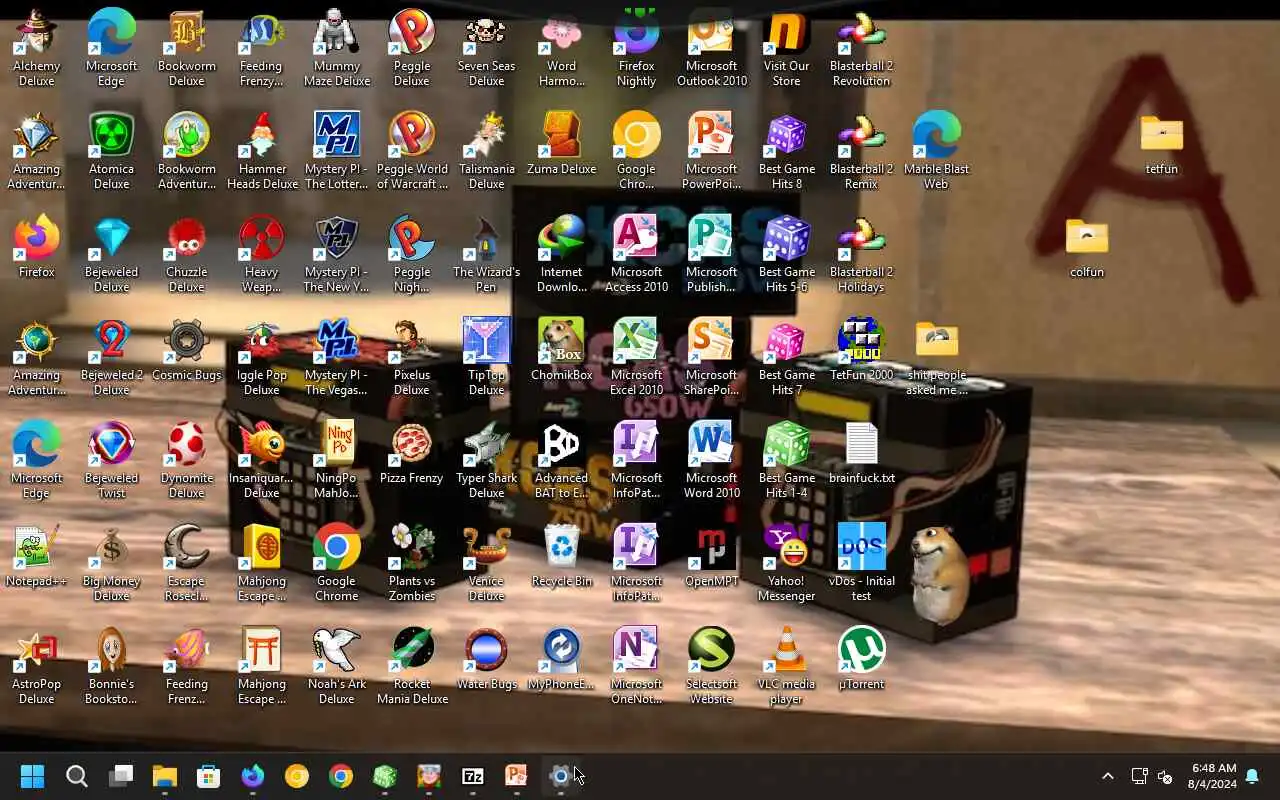Select the NingPo MahJong icon
The width and height of the screenshot is (1280, 800).
337,460
